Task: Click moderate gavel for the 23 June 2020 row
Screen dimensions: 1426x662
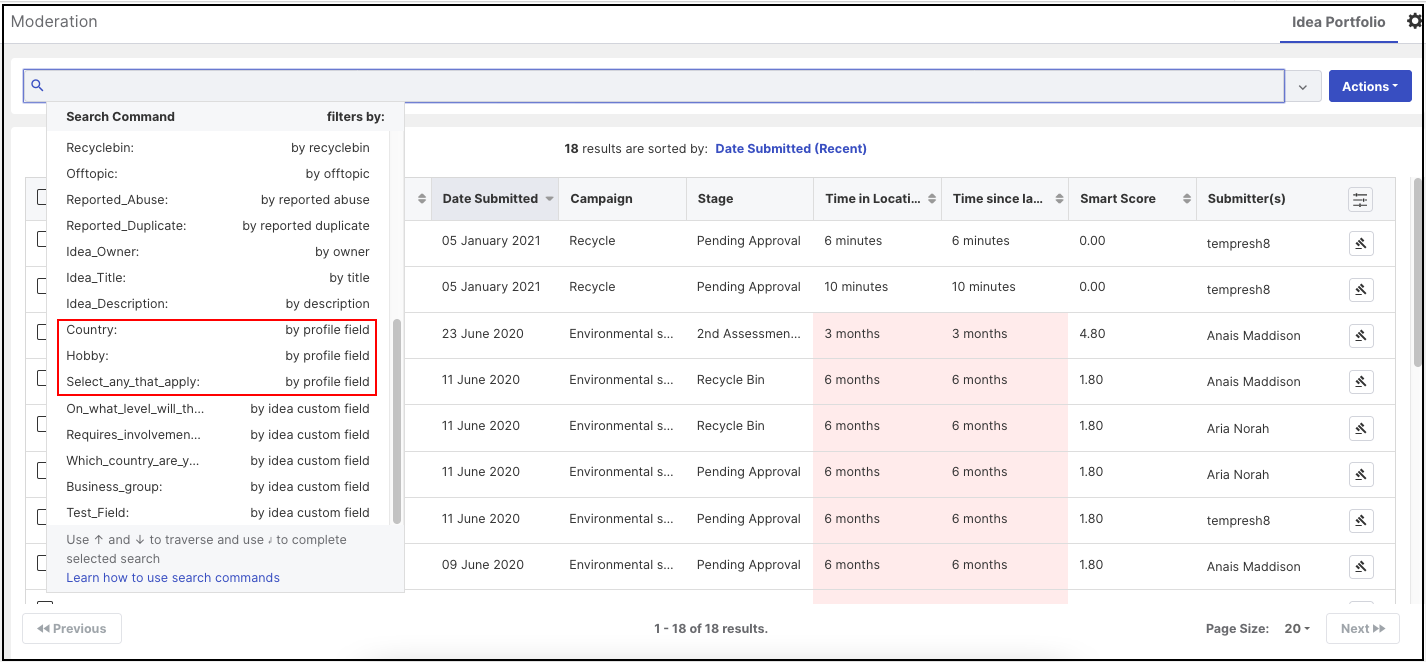Action: (1360, 335)
